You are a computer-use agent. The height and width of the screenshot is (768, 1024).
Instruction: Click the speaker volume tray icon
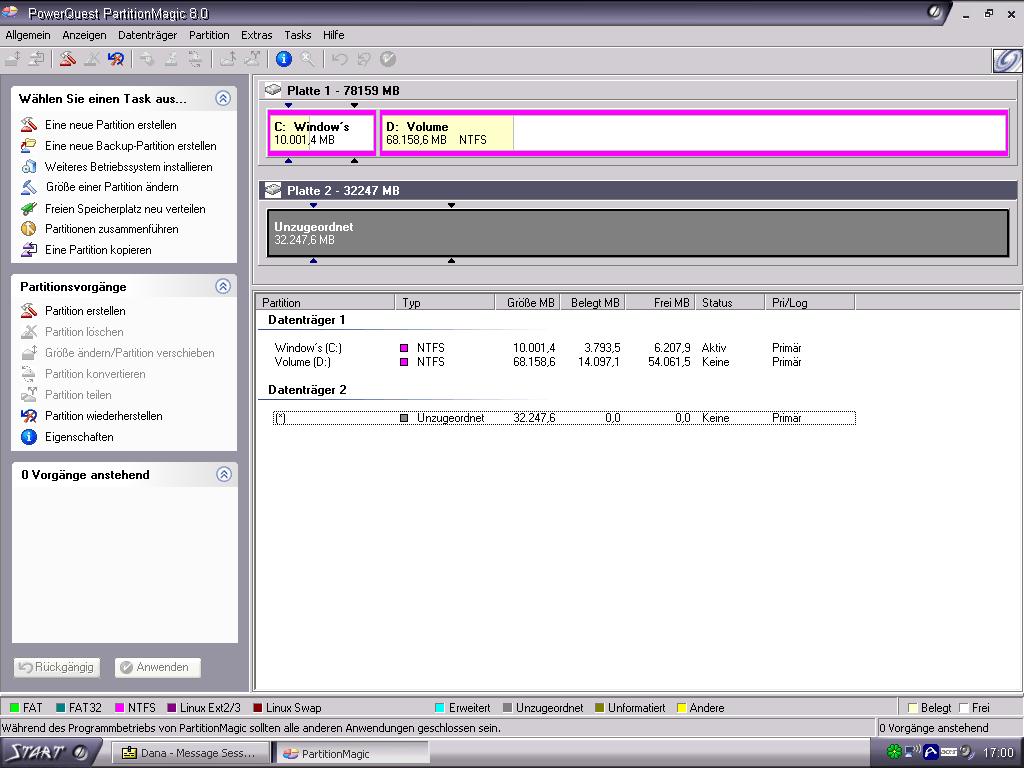pos(967,752)
